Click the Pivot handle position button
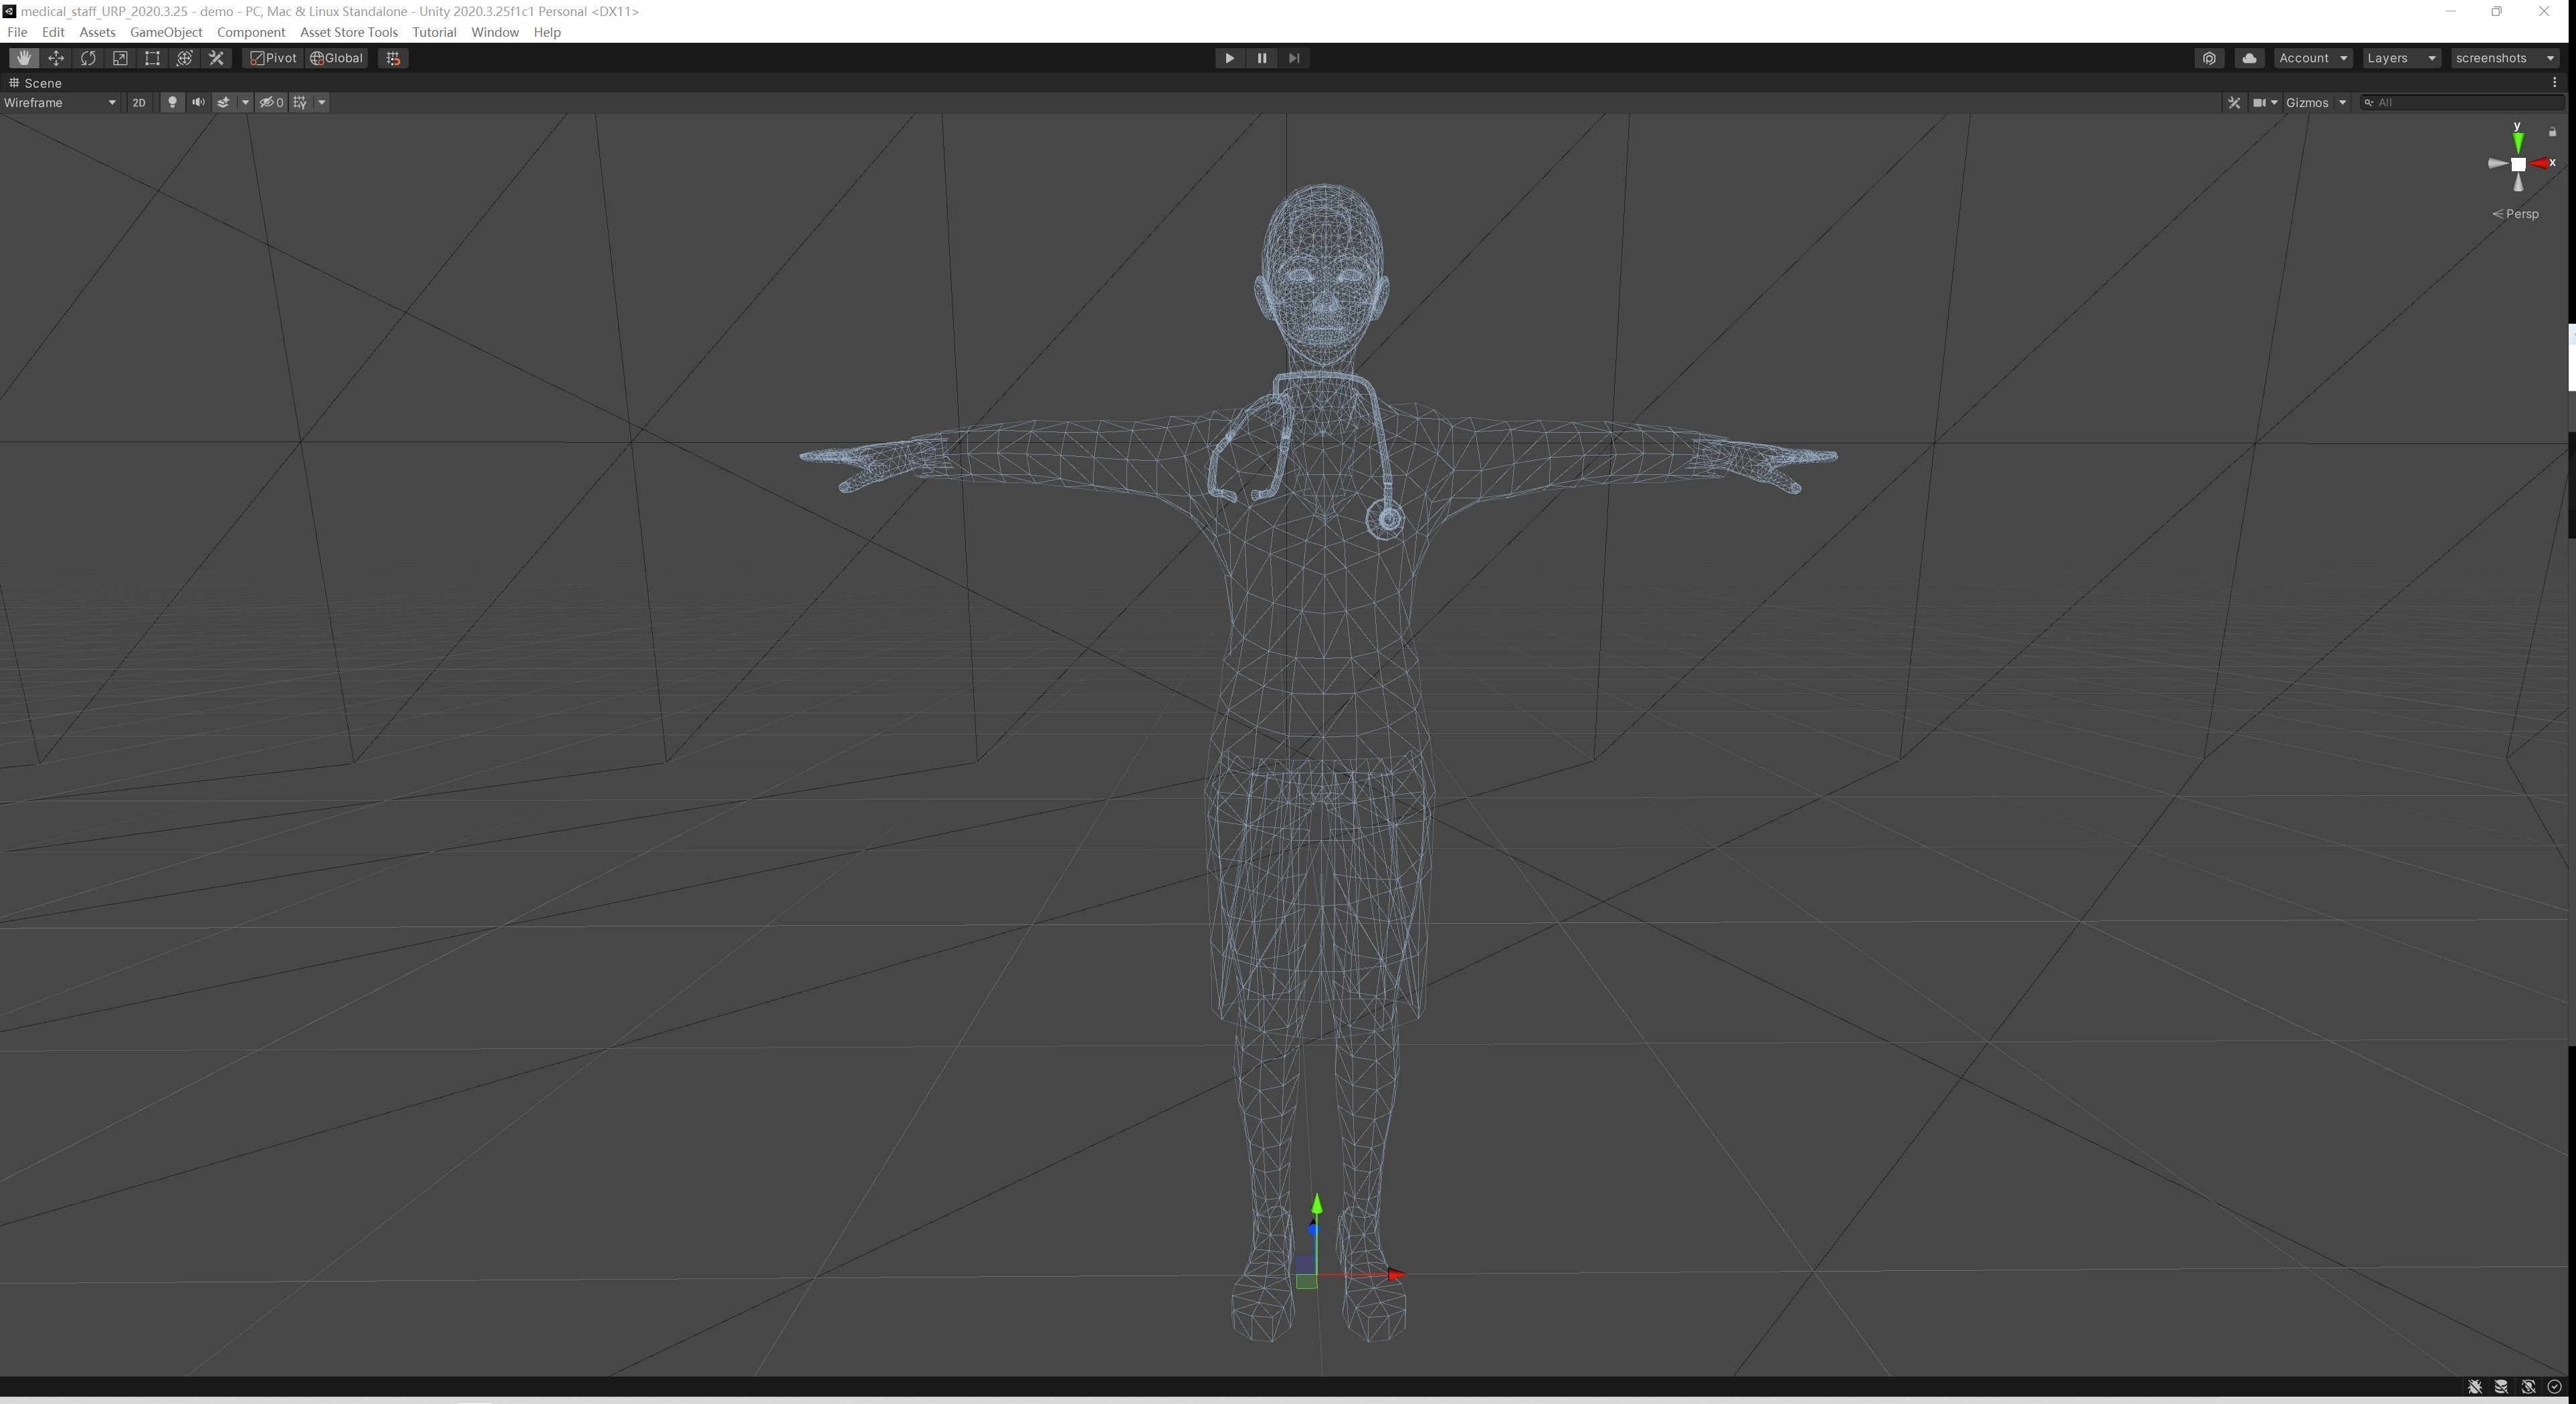Image resolution: width=2576 pixels, height=1404 pixels. 273,58
